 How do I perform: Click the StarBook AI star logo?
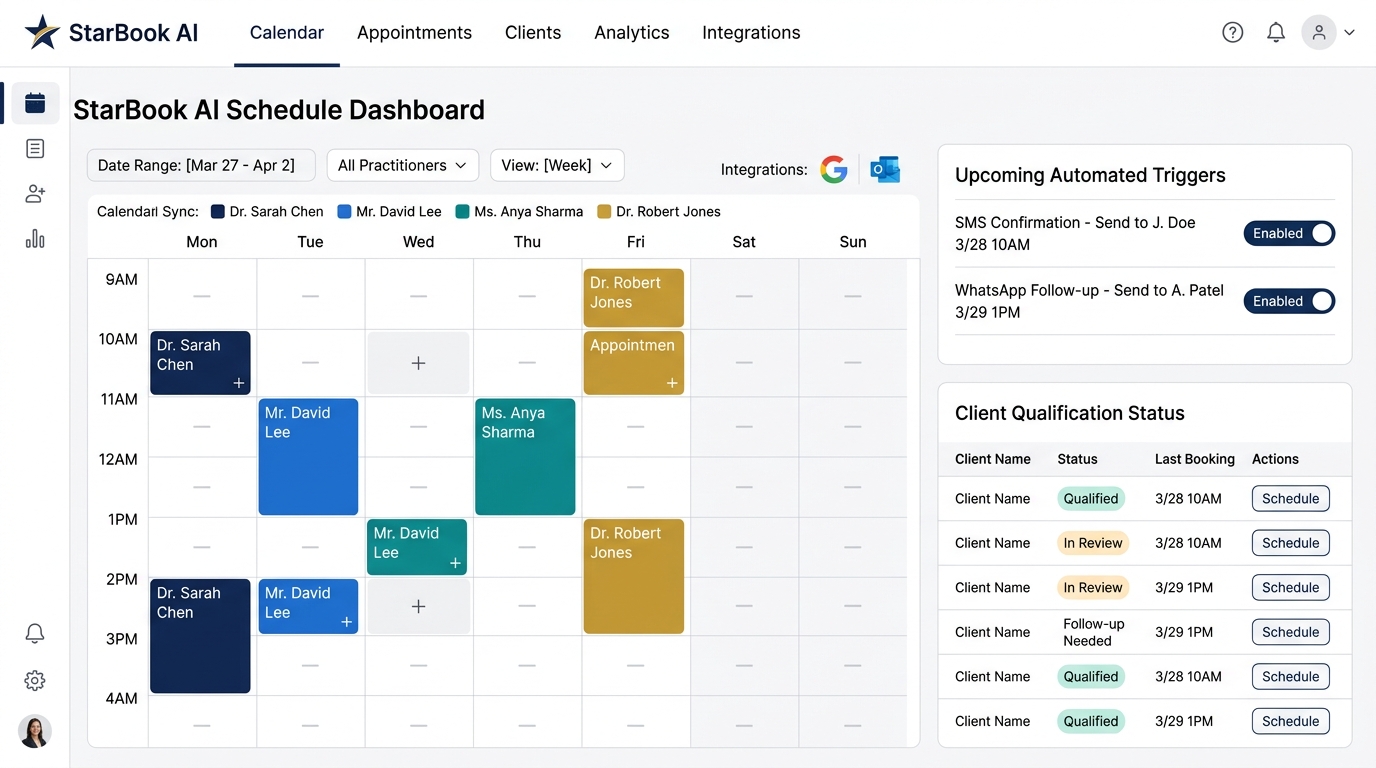pyautogui.click(x=43, y=33)
